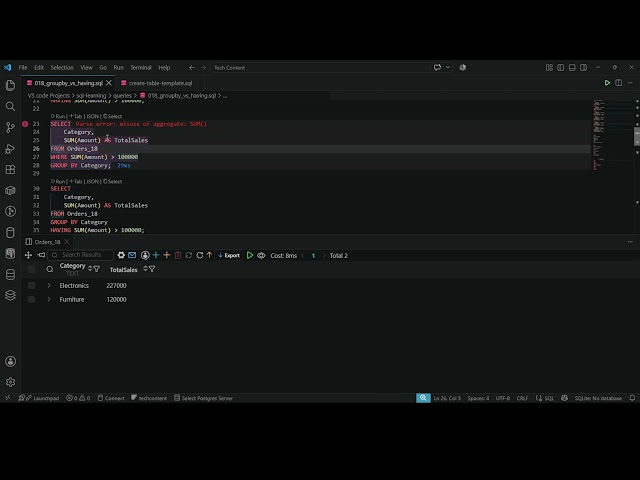Viewport: 640px width, 480px height.
Task: Click the search magnifier icon in table header
Action: 50,269
